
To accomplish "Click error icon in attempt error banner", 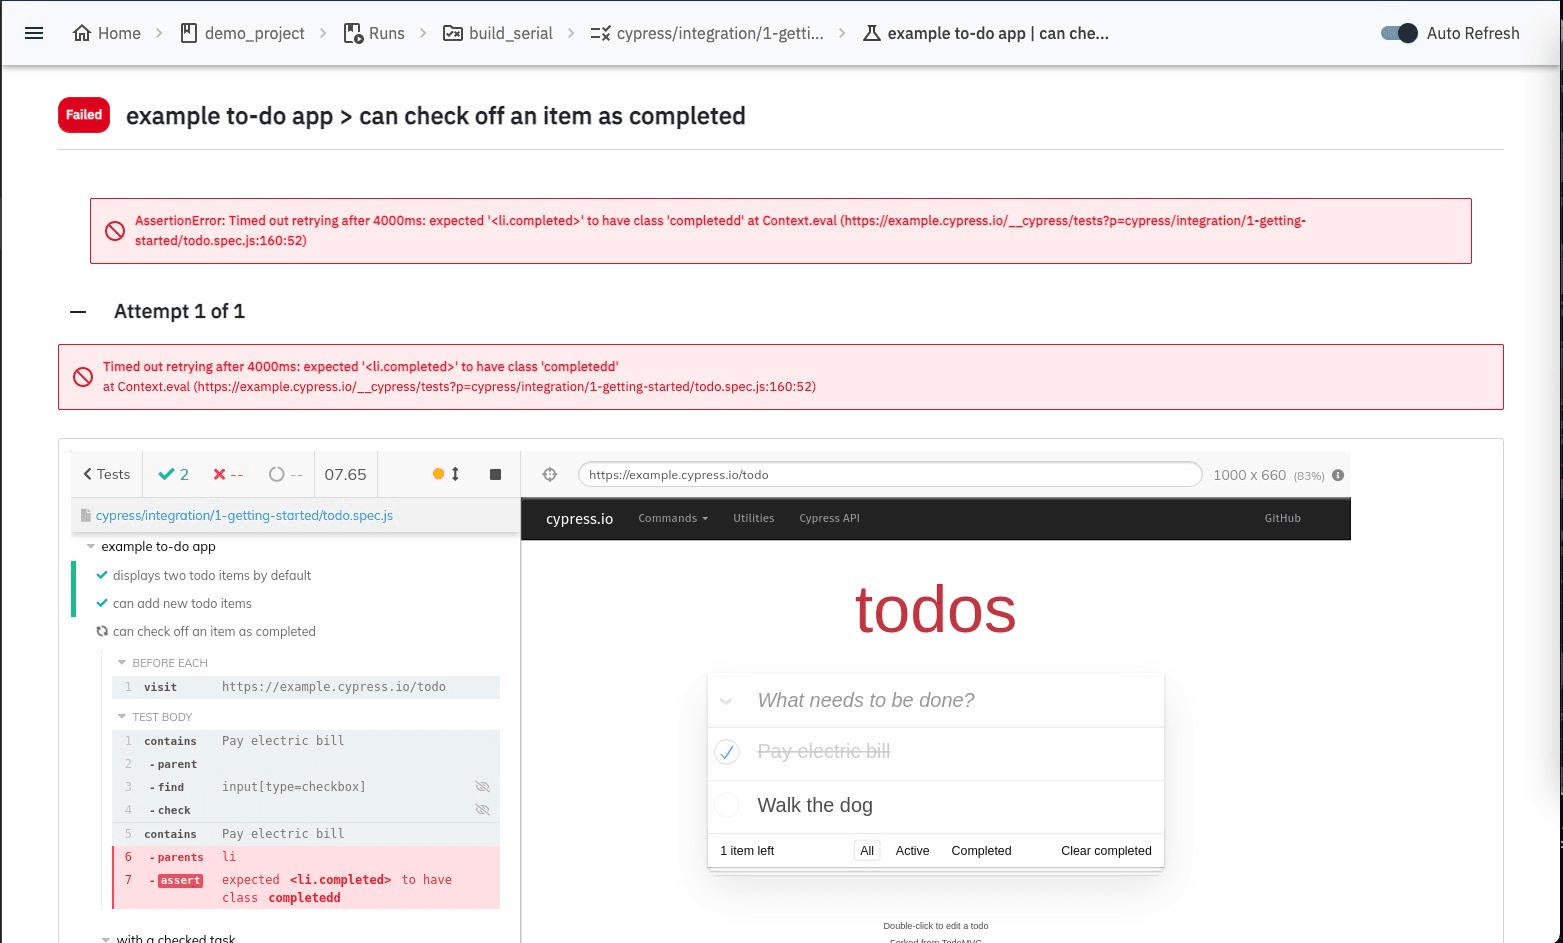I will 83,377.
